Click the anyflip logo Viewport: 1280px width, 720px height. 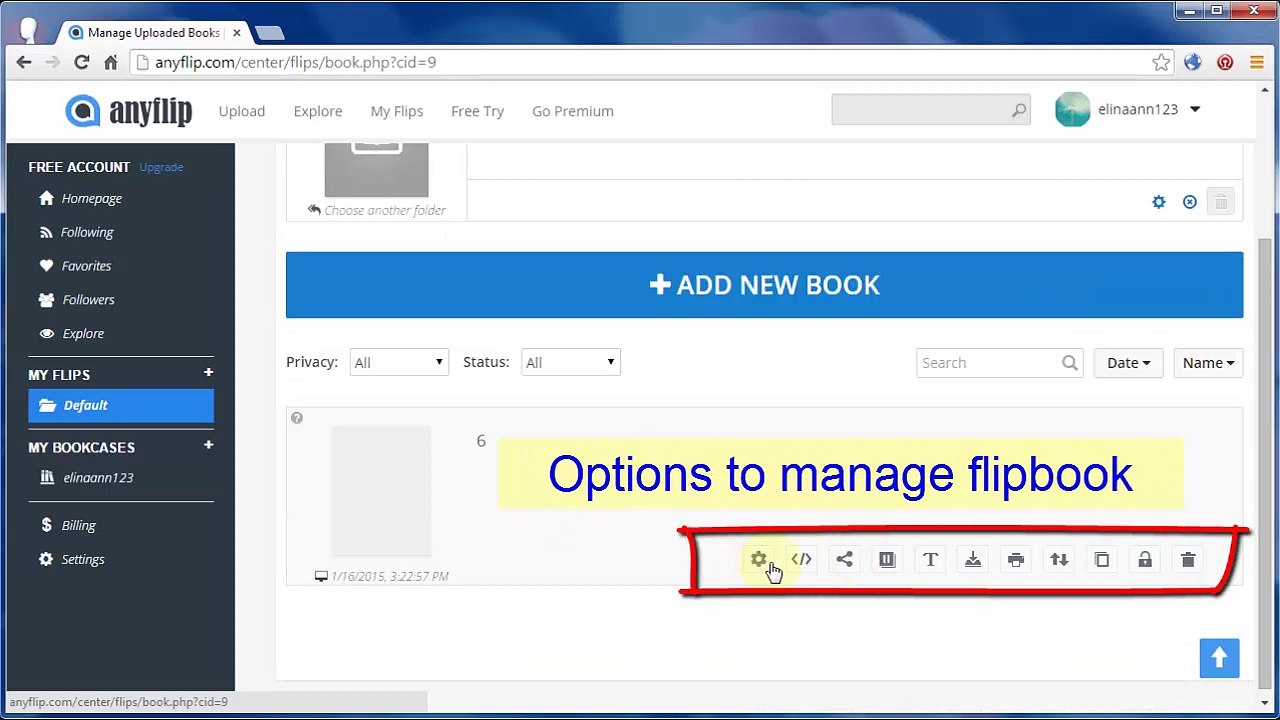[x=129, y=110]
